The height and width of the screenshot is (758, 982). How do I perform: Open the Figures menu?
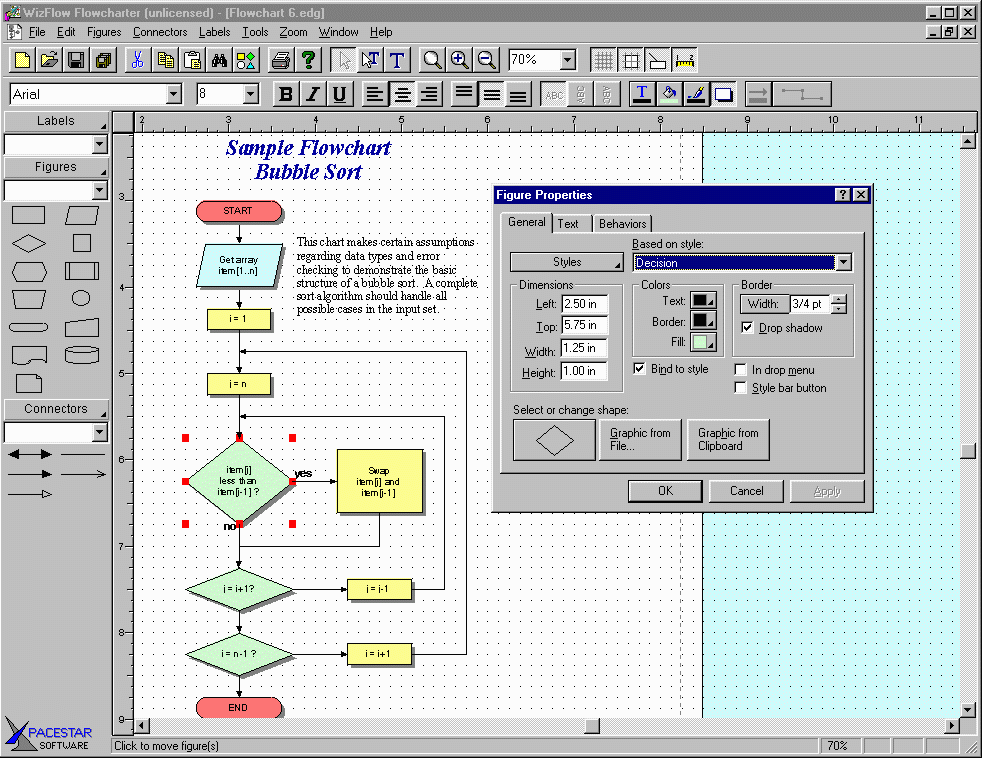[104, 32]
